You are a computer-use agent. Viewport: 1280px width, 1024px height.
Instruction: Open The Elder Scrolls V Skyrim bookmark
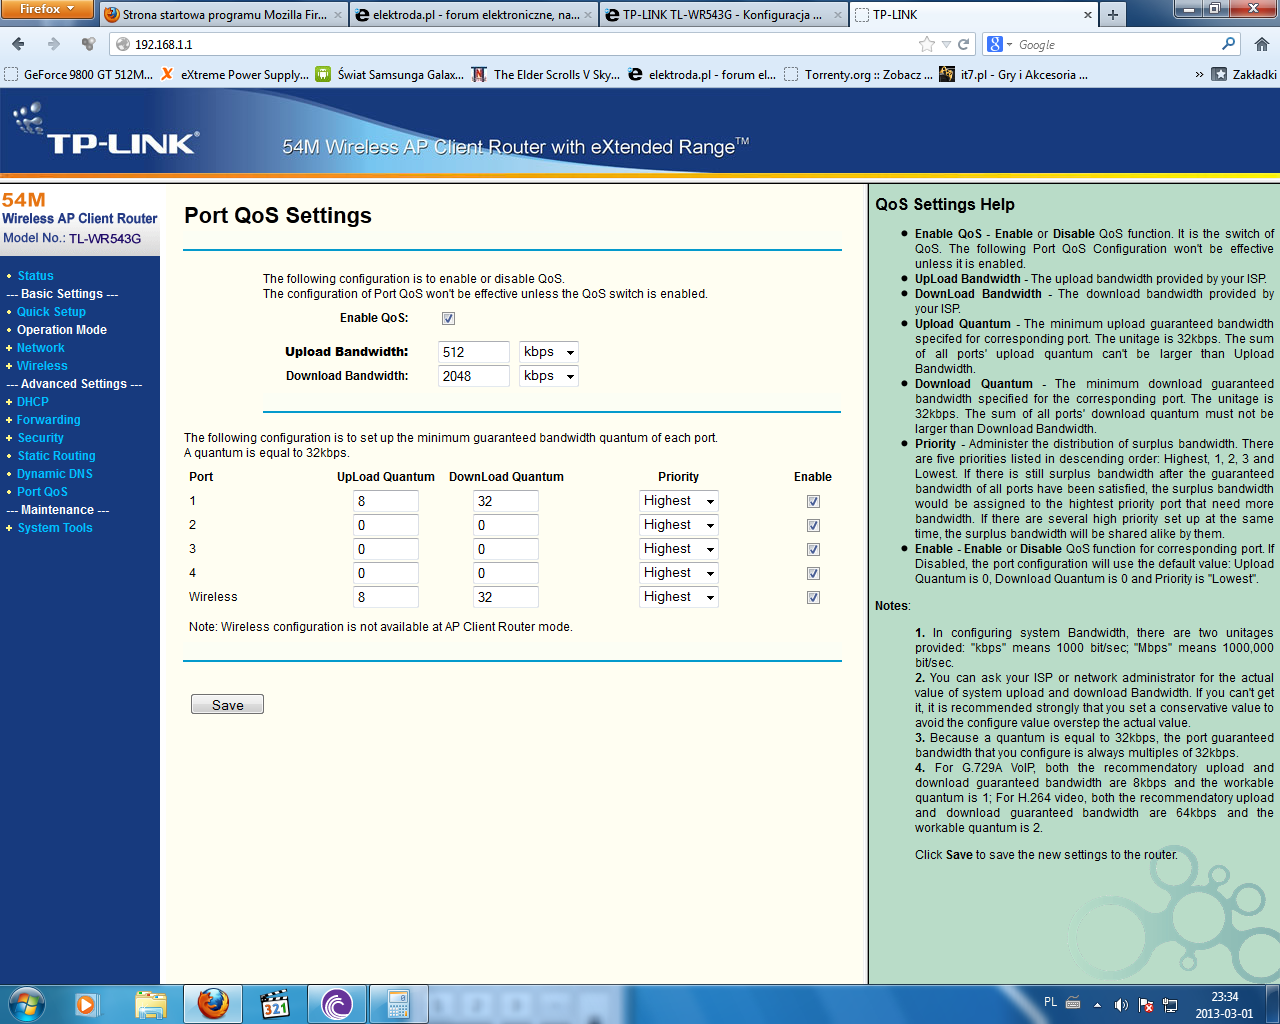click(x=546, y=74)
